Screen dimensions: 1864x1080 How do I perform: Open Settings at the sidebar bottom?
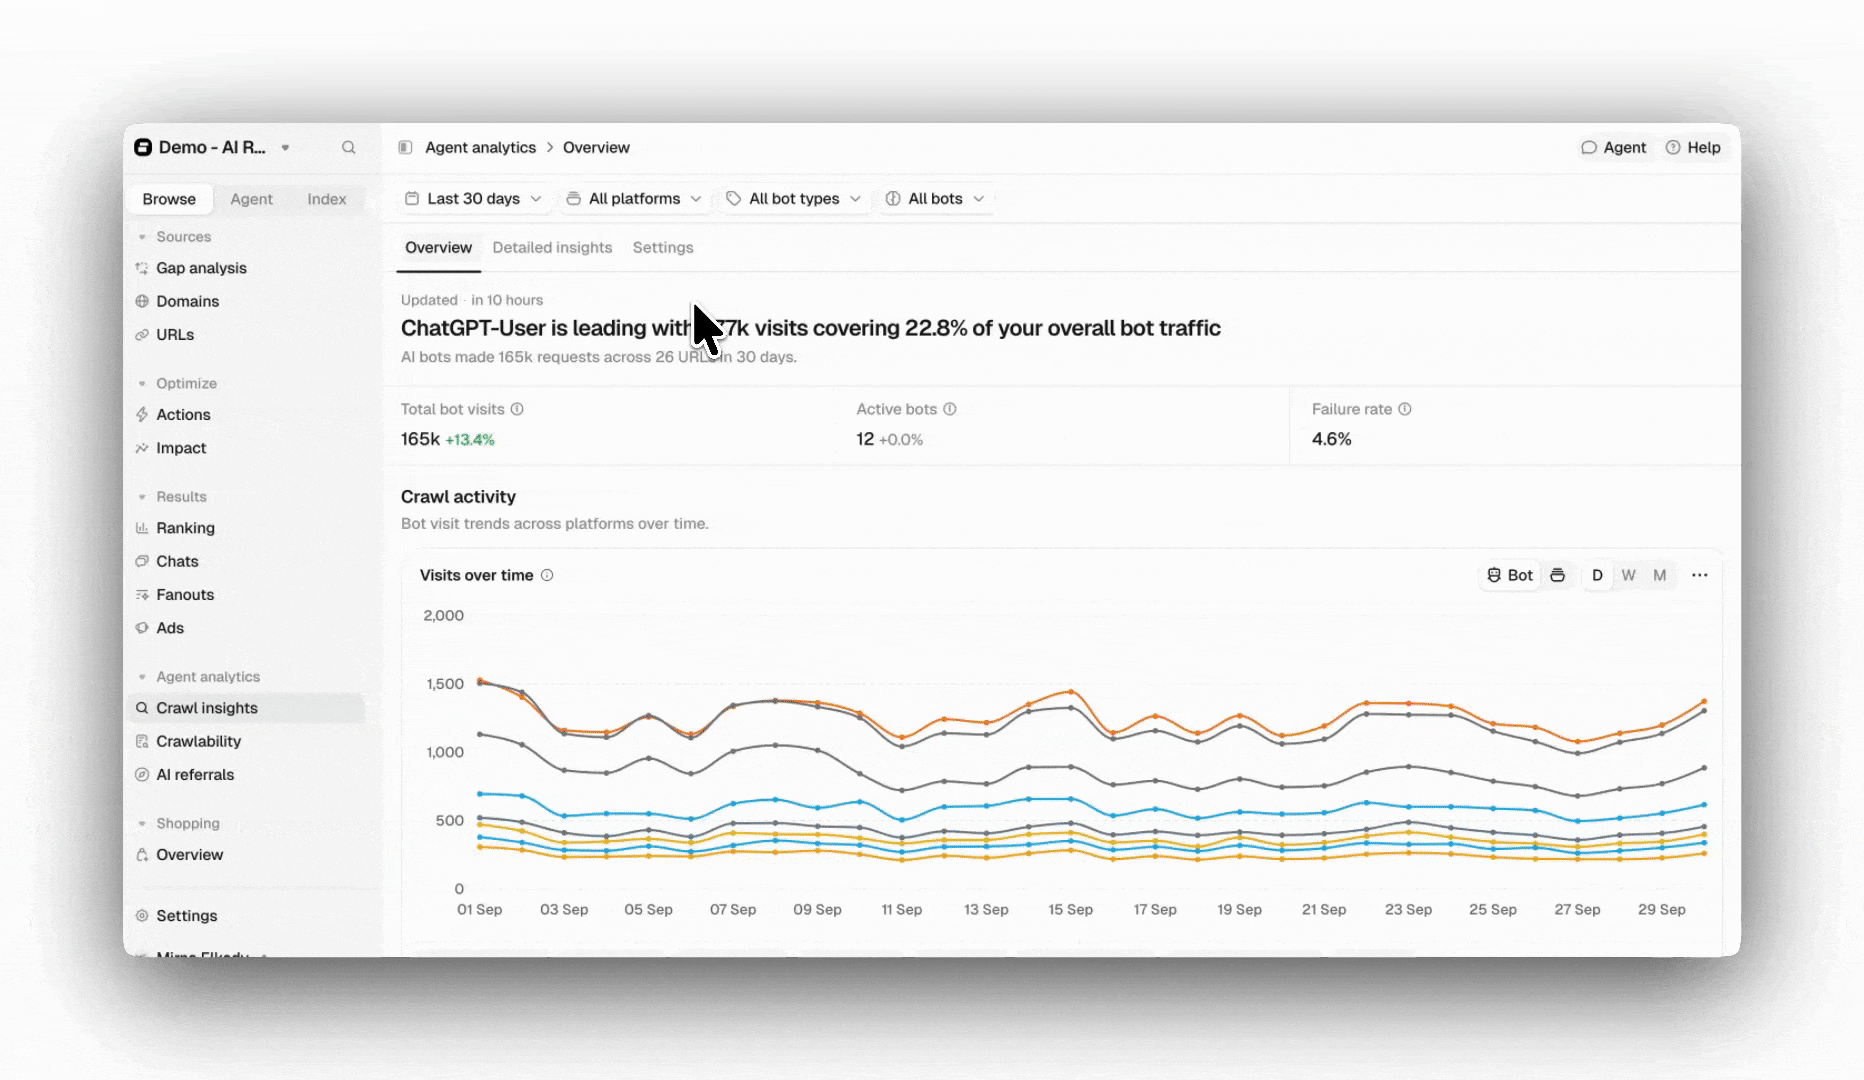click(x=186, y=916)
